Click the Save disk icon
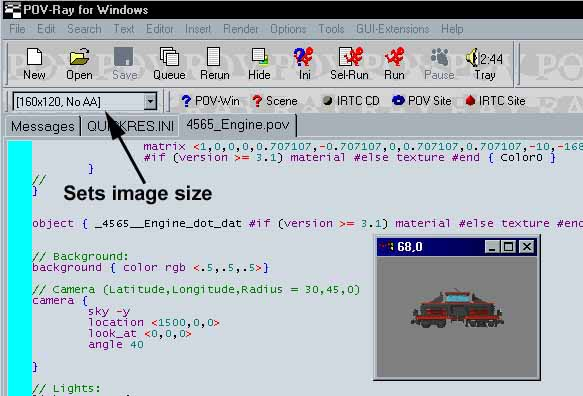 [124, 64]
